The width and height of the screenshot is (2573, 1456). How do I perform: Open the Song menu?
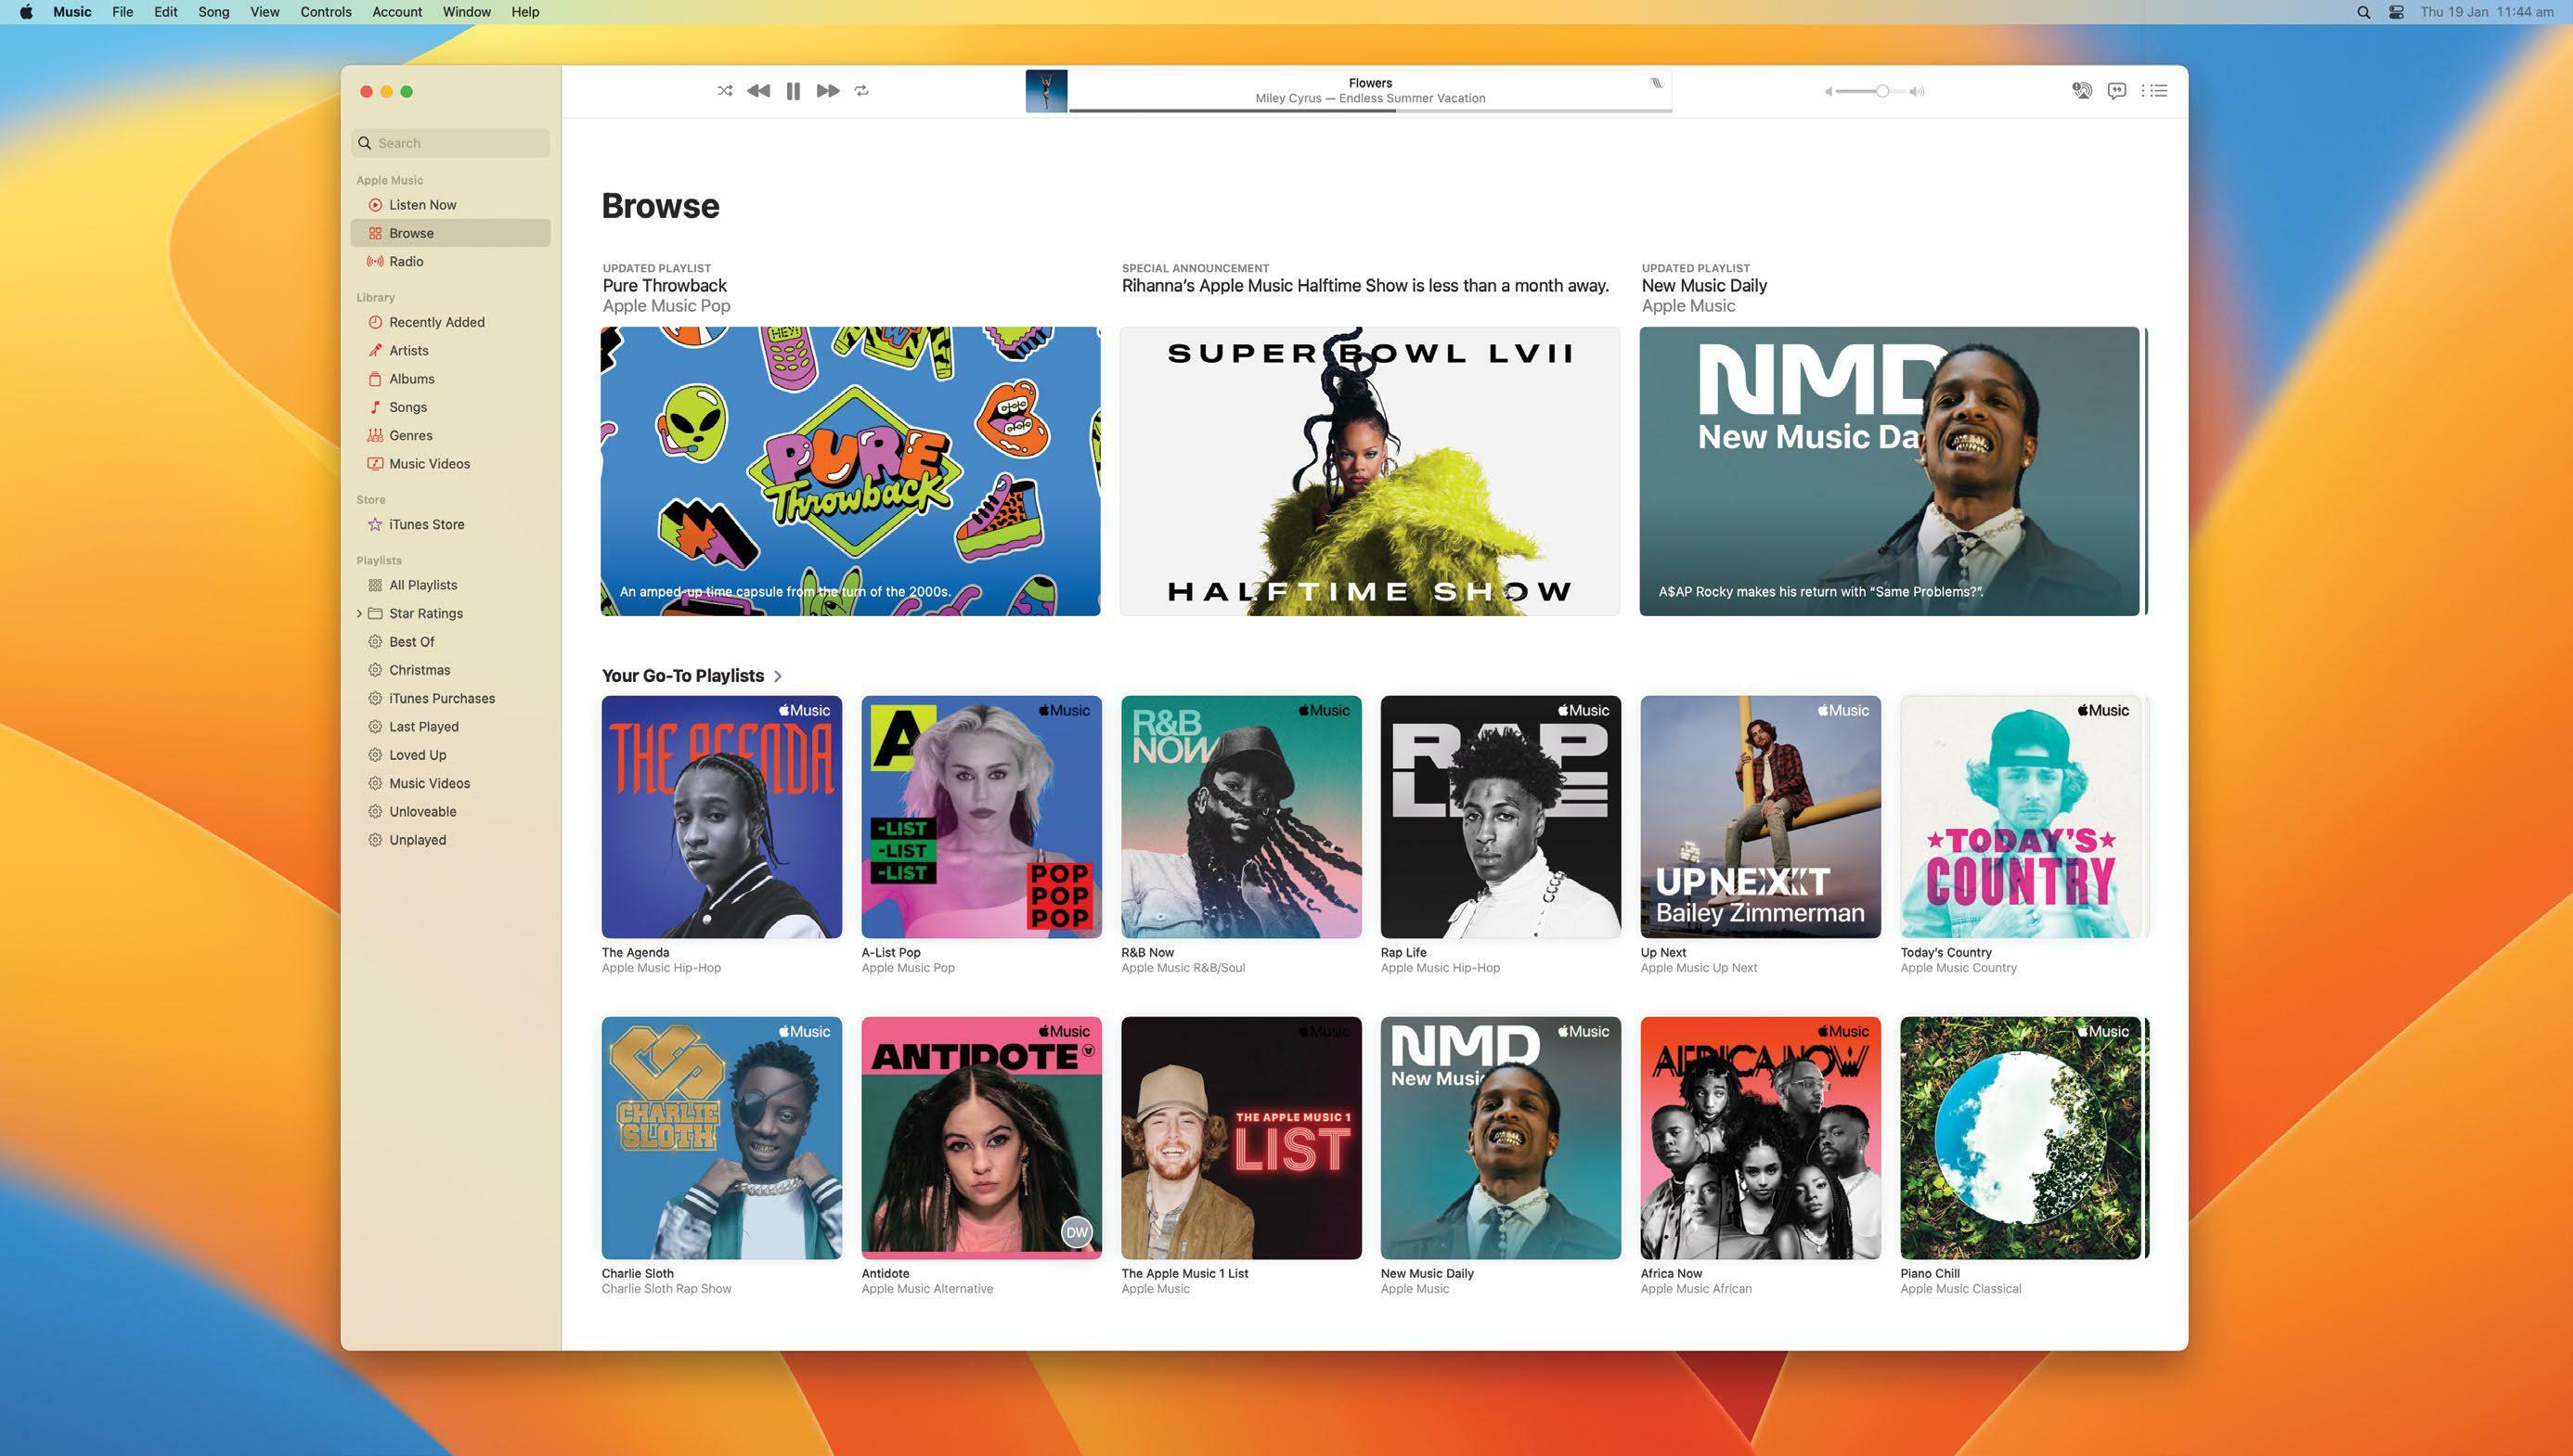click(213, 12)
